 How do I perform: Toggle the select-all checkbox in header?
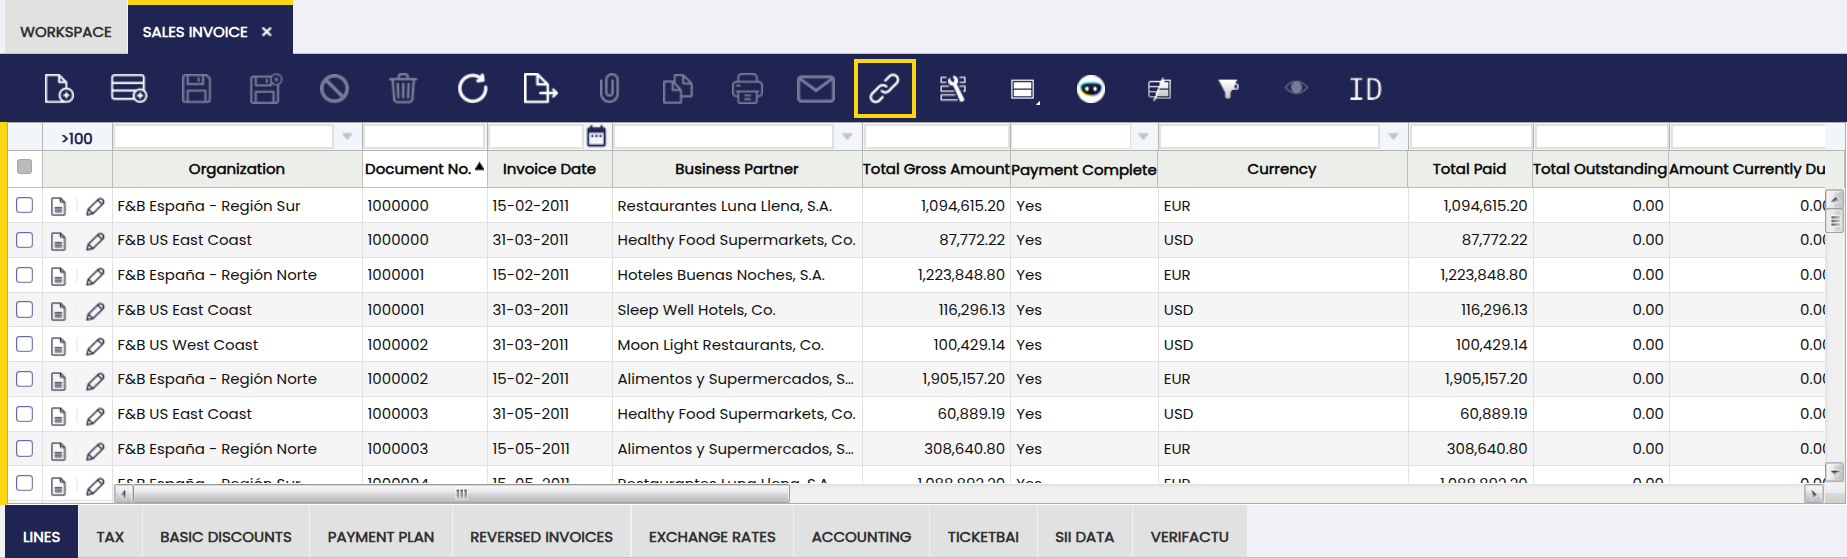pos(25,167)
